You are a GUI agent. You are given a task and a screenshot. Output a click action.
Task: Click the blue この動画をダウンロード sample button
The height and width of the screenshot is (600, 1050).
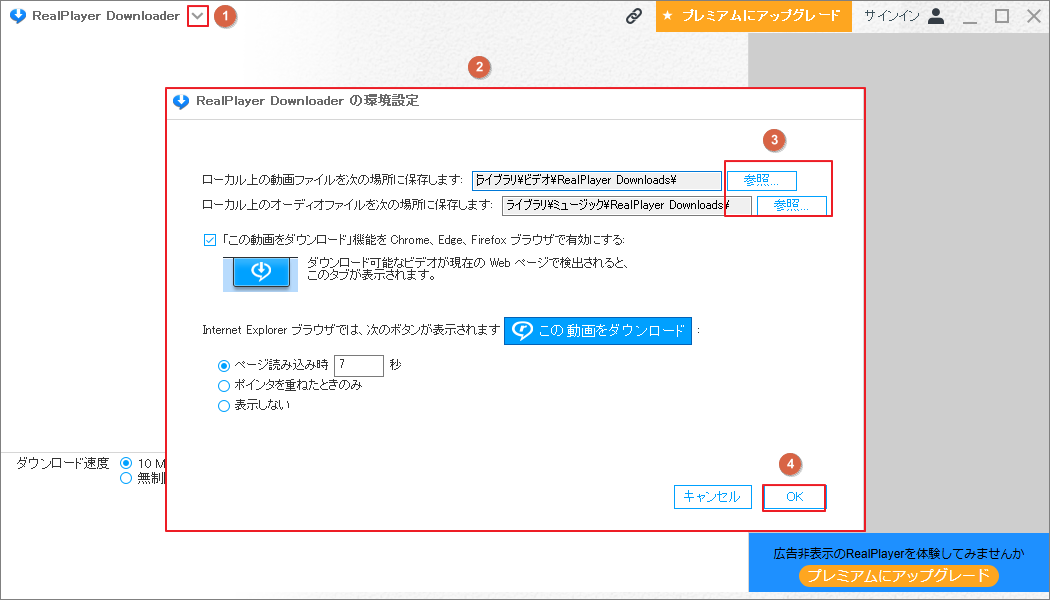pyautogui.click(x=598, y=331)
